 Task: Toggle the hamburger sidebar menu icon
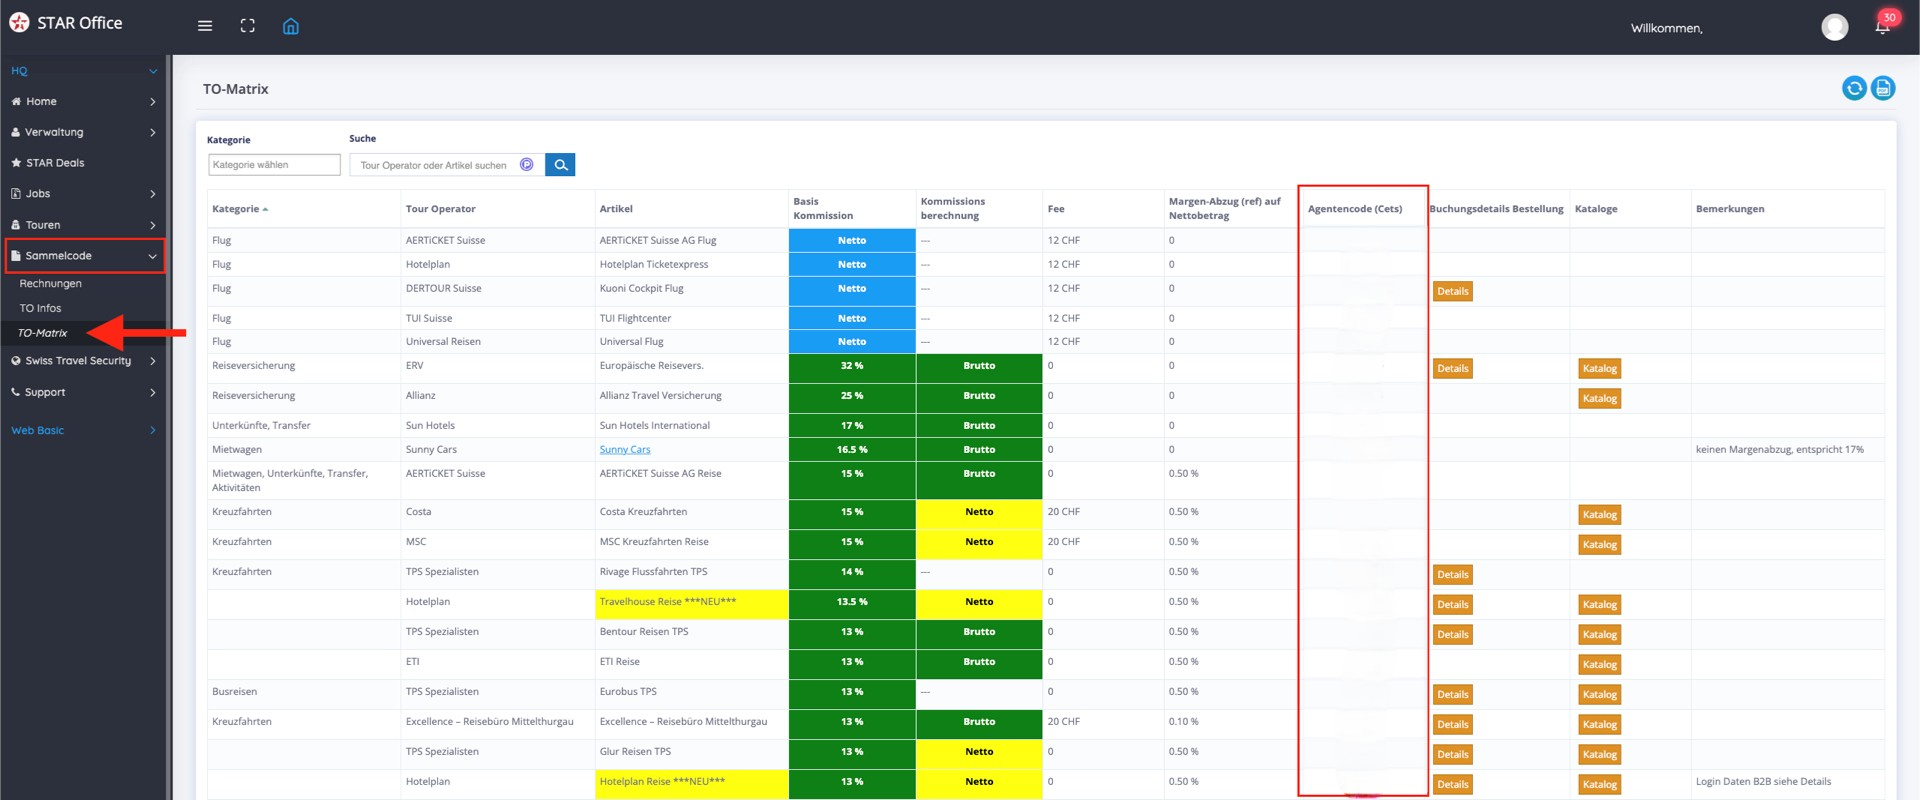pos(205,26)
